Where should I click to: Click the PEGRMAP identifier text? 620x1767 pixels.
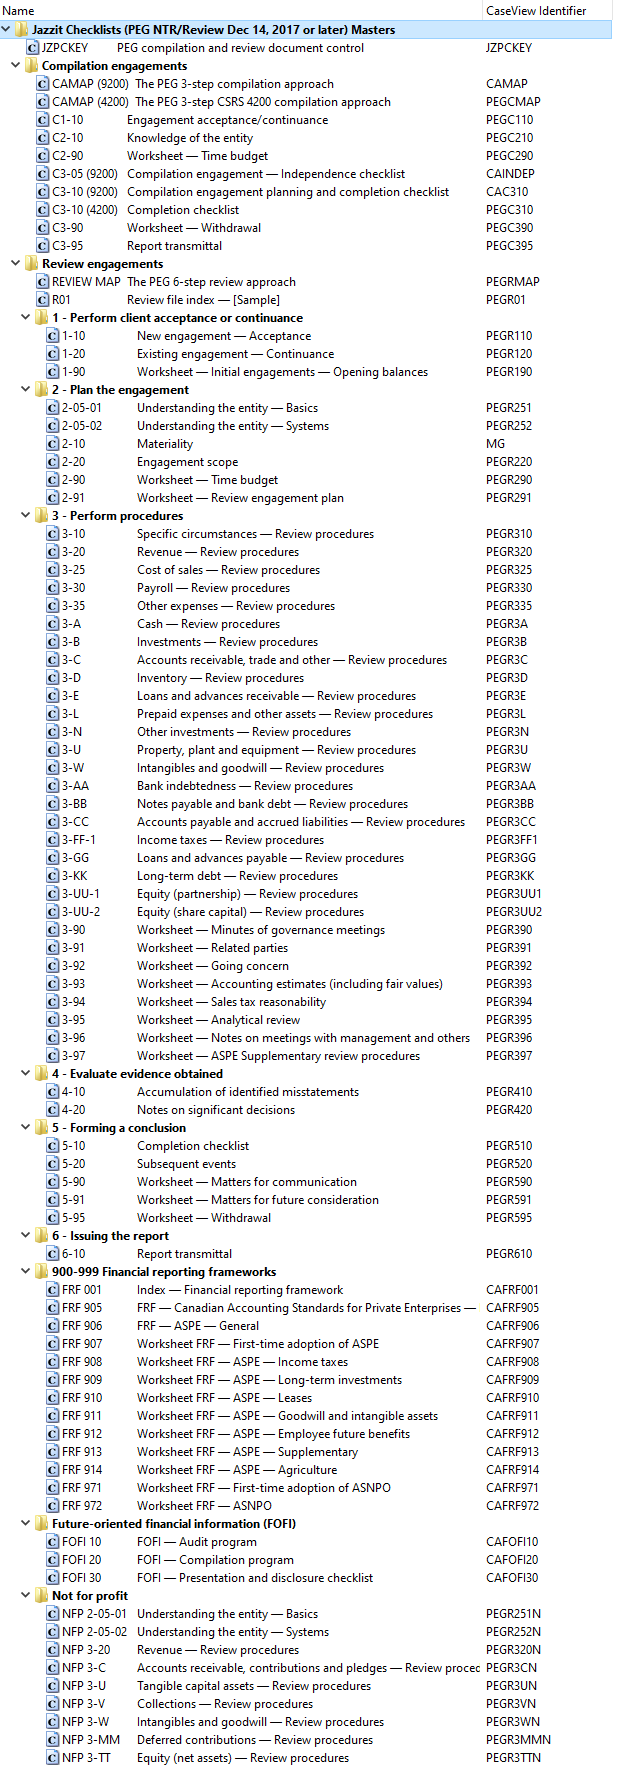click(x=513, y=282)
